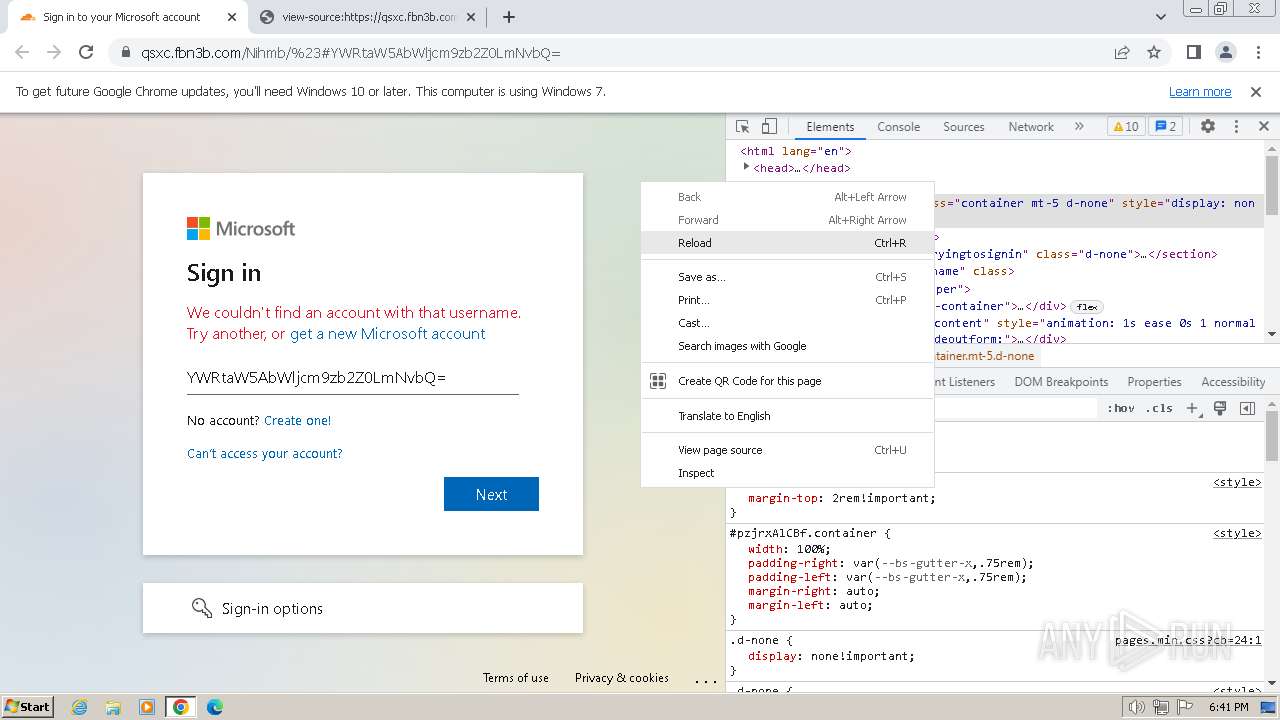Switch to the view-source tab
Screen dimensions: 1280x720
(367, 17)
